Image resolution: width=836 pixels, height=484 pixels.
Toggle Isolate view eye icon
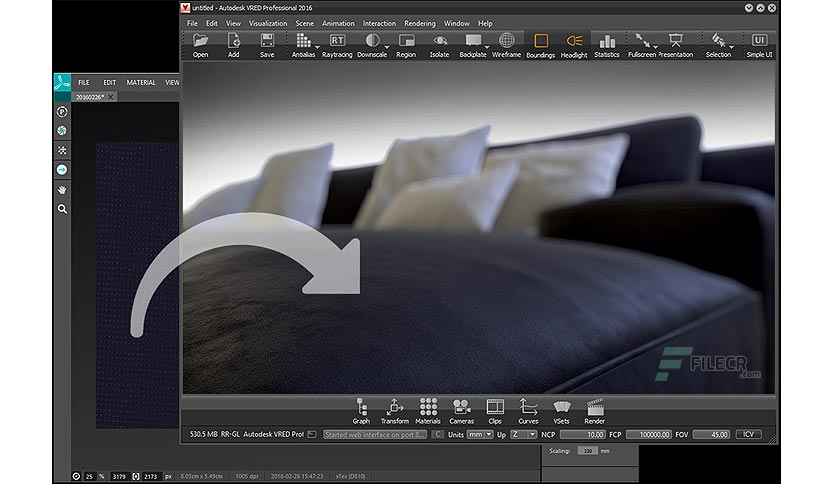[x=439, y=41]
